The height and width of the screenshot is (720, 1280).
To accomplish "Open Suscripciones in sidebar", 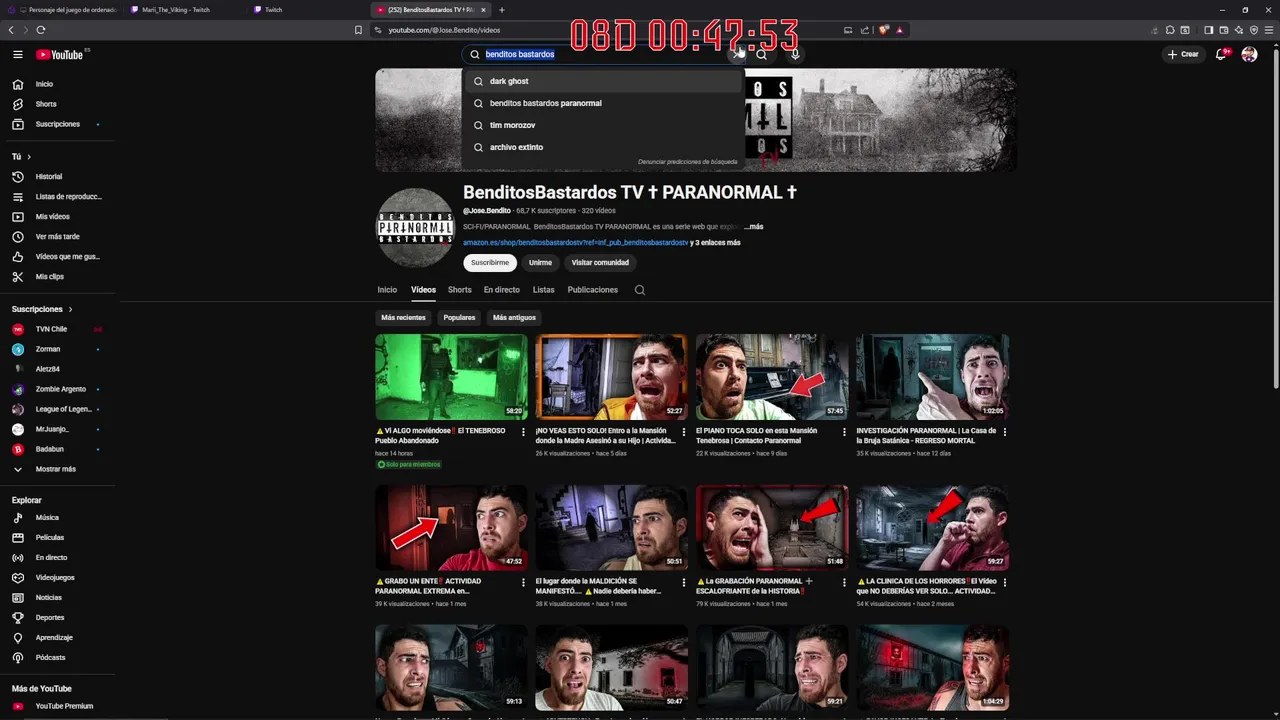I will tap(57, 124).
